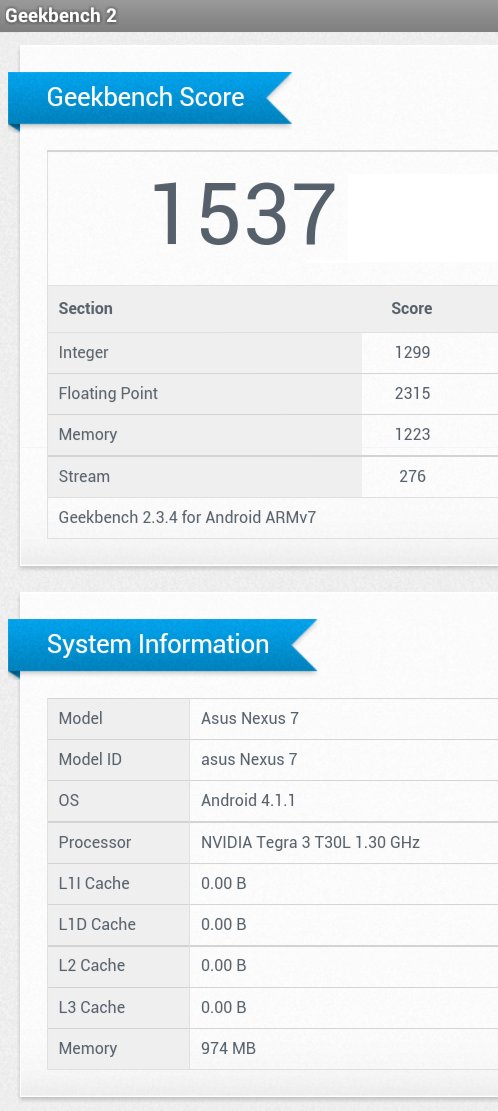The image size is (498, 1111).
Task: Select the Geekbench 2.3.4 version text
Action: coord(187,517)
